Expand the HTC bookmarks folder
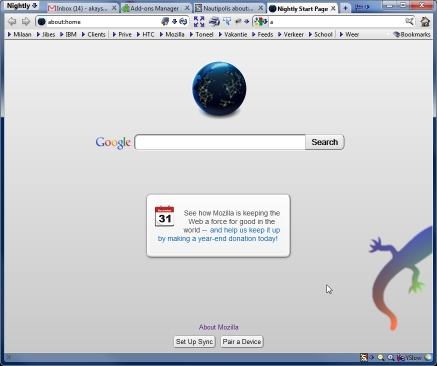Screen dimensions: 437x366 point(146,34)
